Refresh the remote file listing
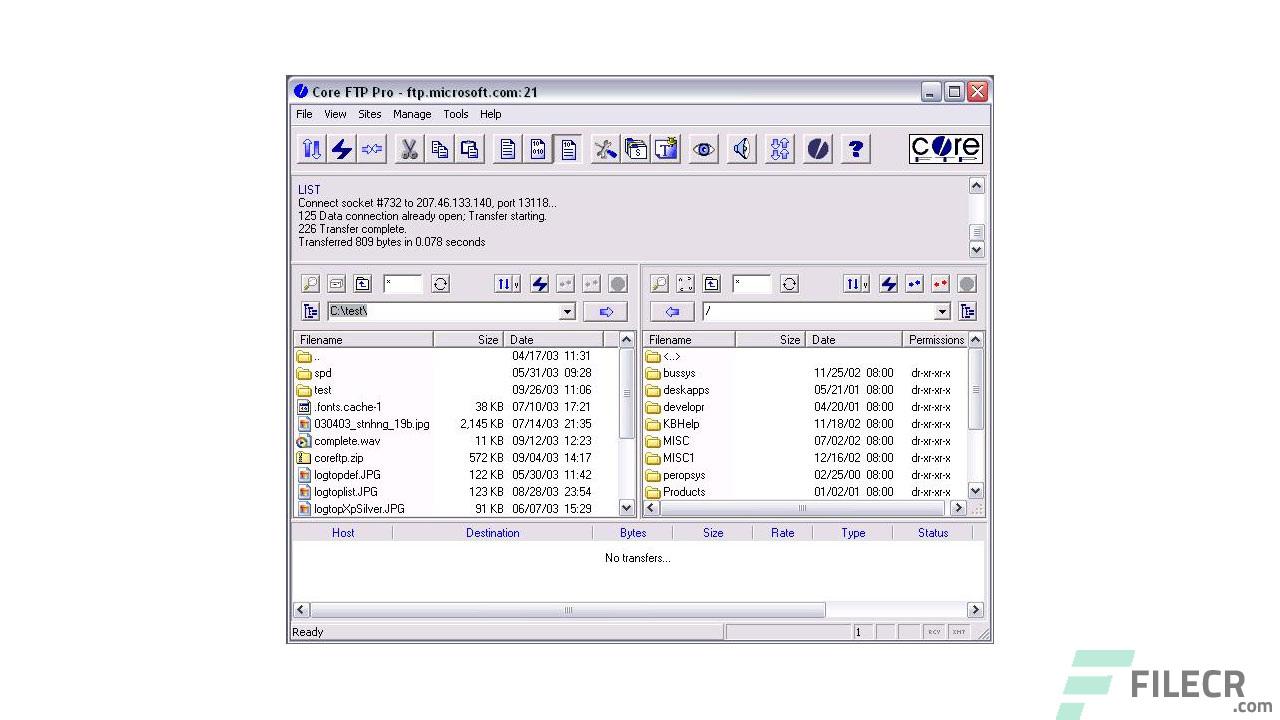This screenshot has height=720, width=1280. click(x=789, y=284)
